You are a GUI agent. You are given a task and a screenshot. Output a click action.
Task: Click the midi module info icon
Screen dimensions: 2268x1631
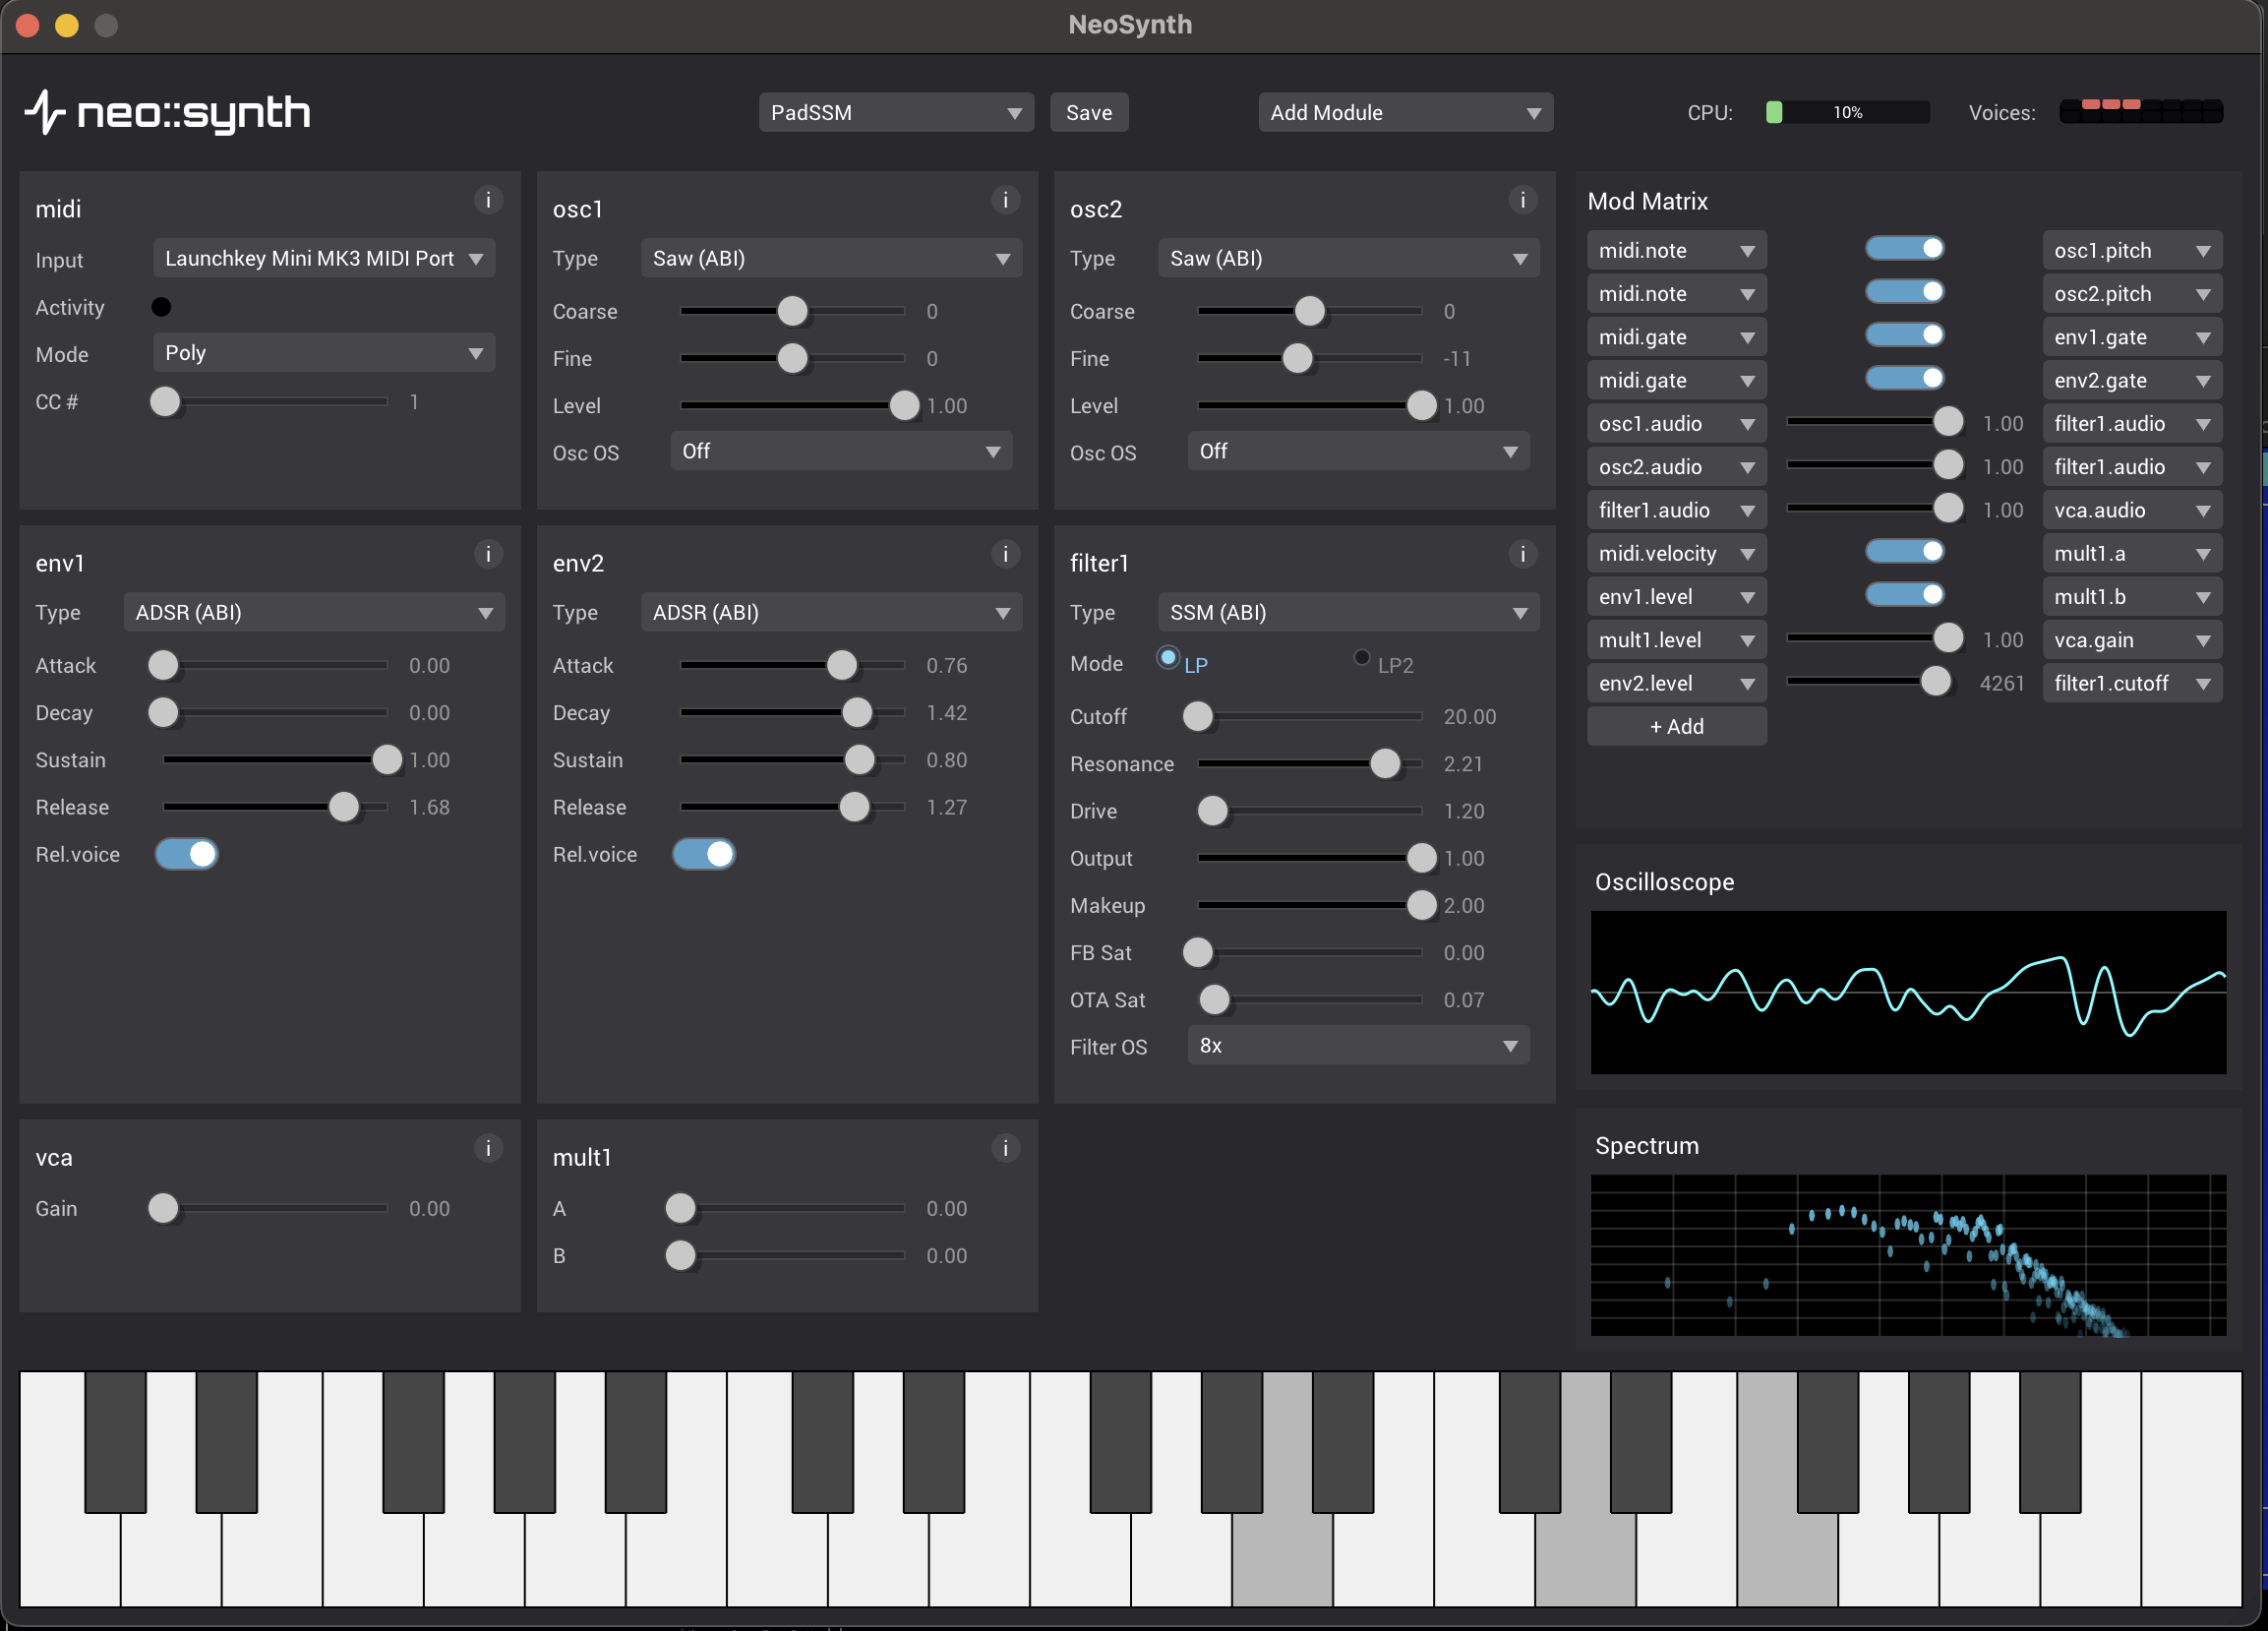488,200
